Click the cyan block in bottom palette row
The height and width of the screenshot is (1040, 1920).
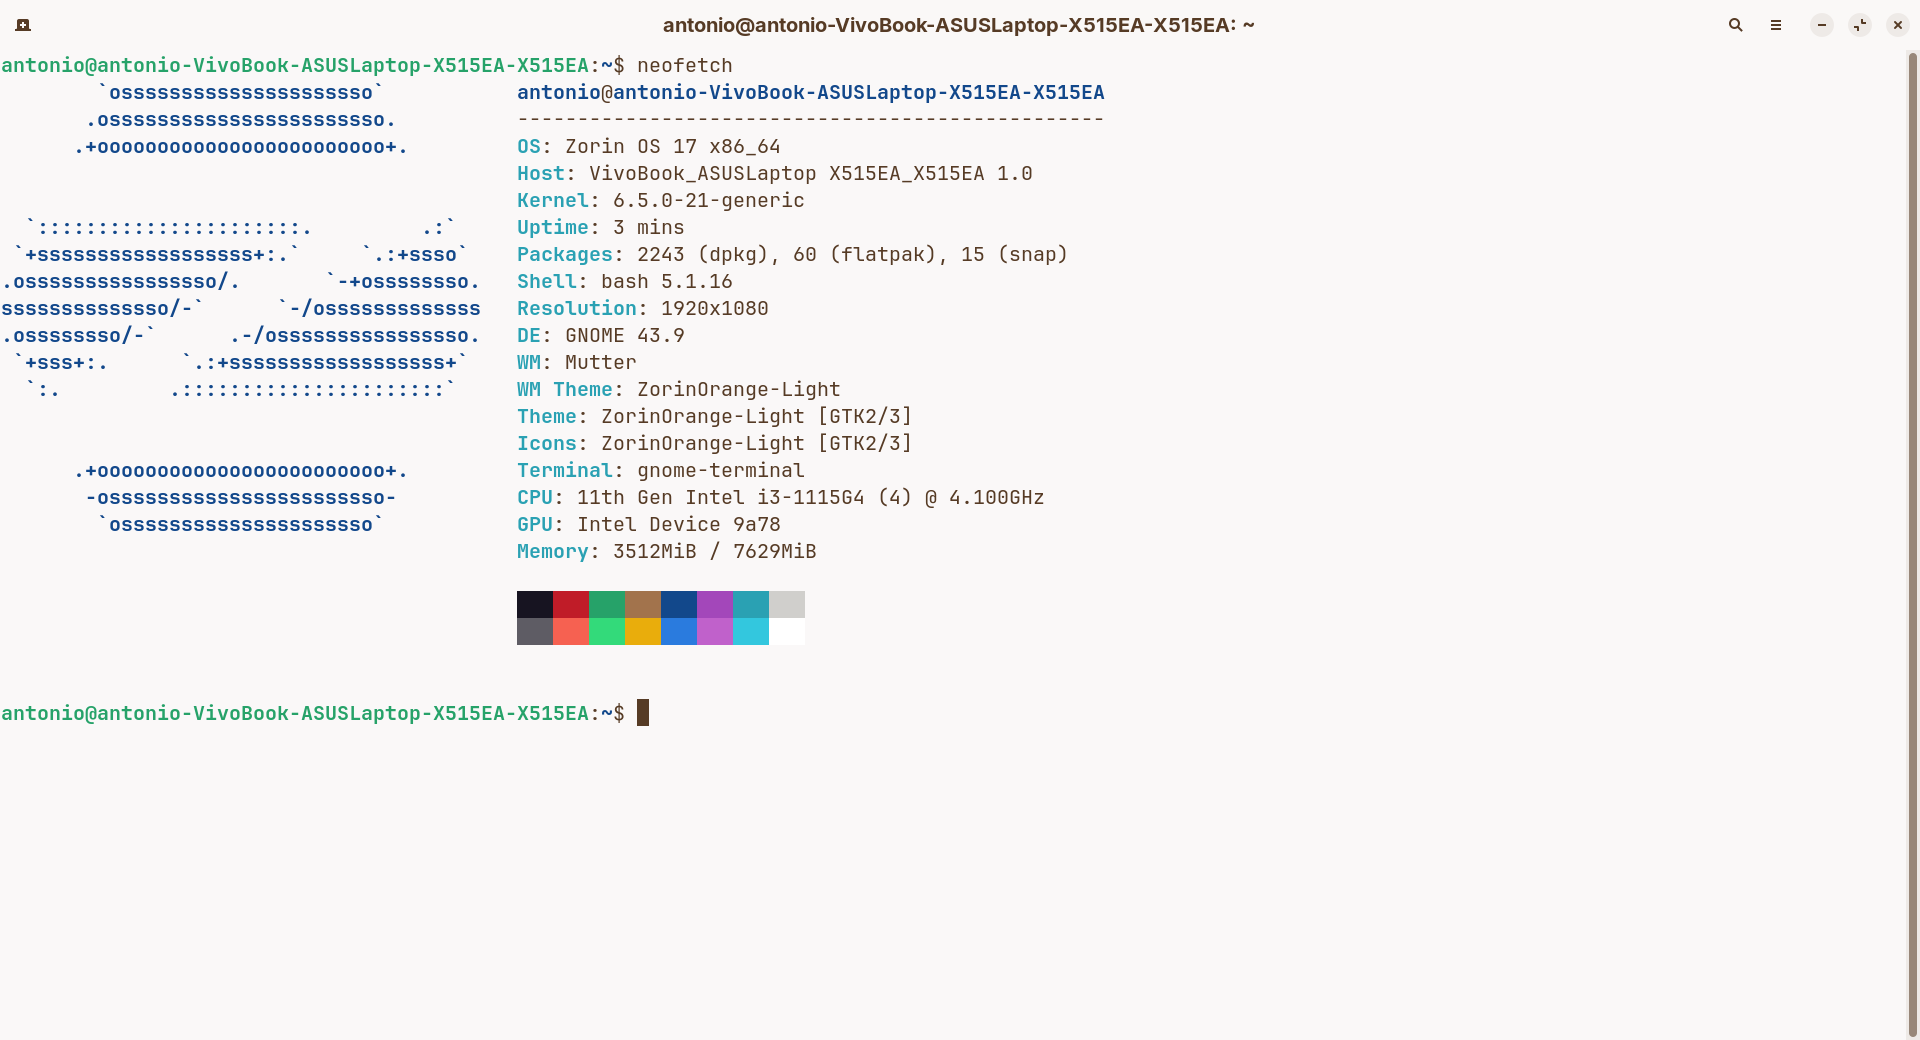pos(751,631)
